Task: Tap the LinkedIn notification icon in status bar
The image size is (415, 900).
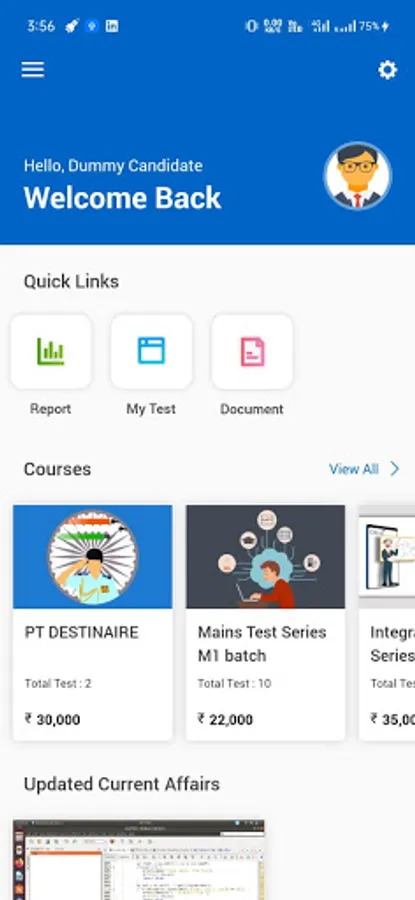Action: pos(112,26)
